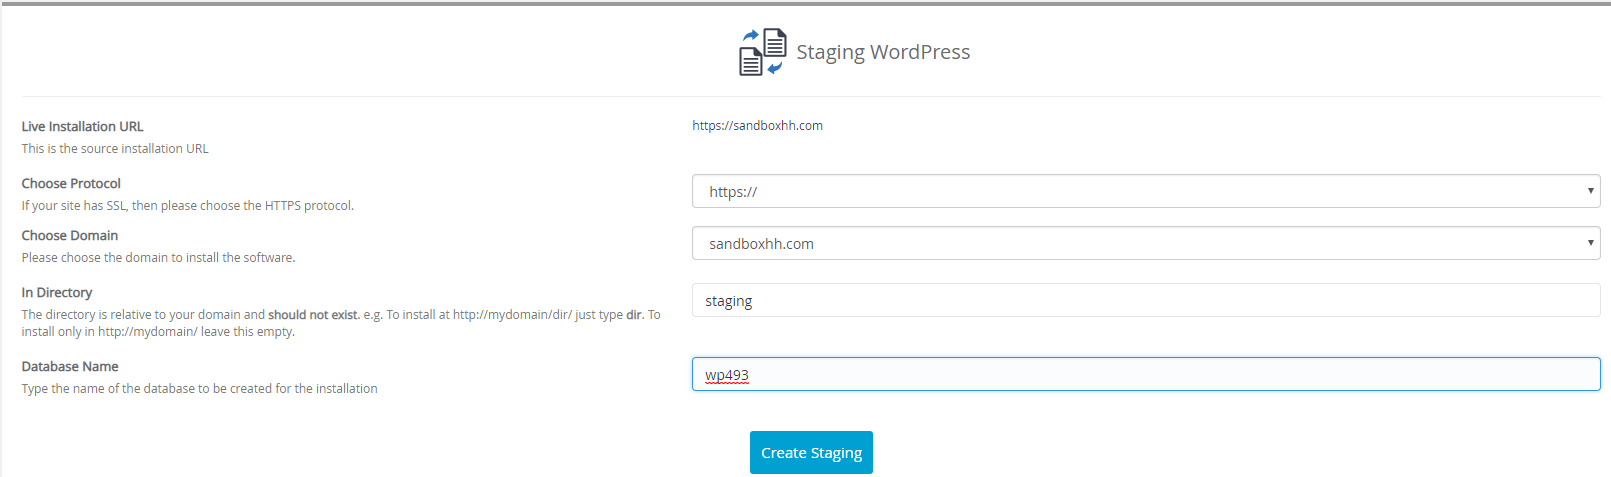Viewport: 1611px width, 477px height.
Task: Click the "Choose Protocol" label
Action: [71, 183]
